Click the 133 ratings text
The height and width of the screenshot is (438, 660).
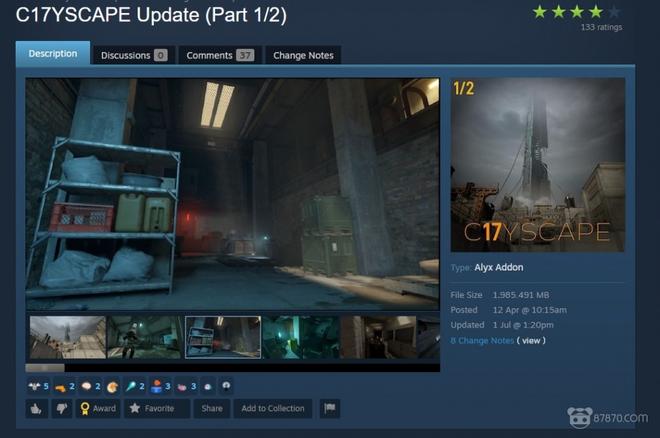click(601, 27)
